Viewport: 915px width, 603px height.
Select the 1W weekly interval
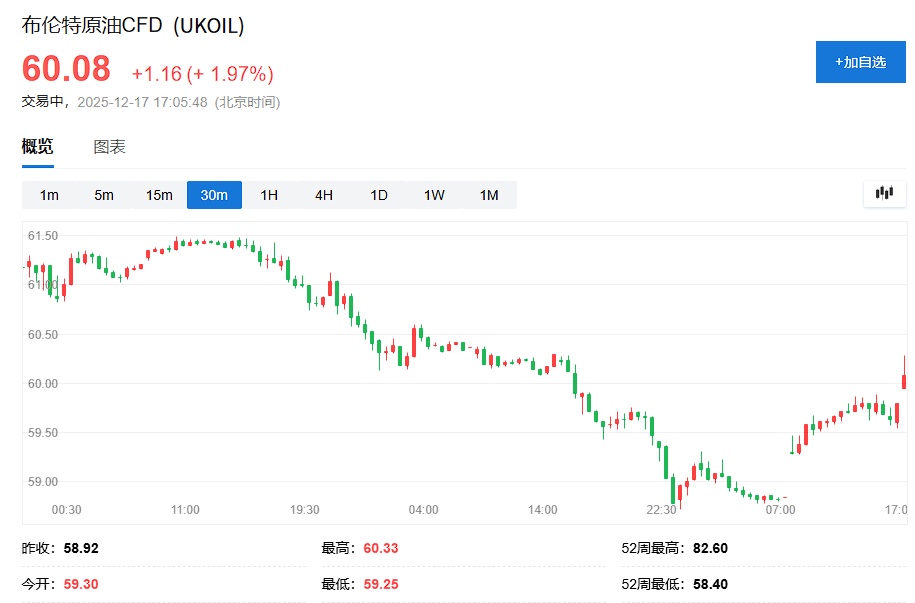434,195
